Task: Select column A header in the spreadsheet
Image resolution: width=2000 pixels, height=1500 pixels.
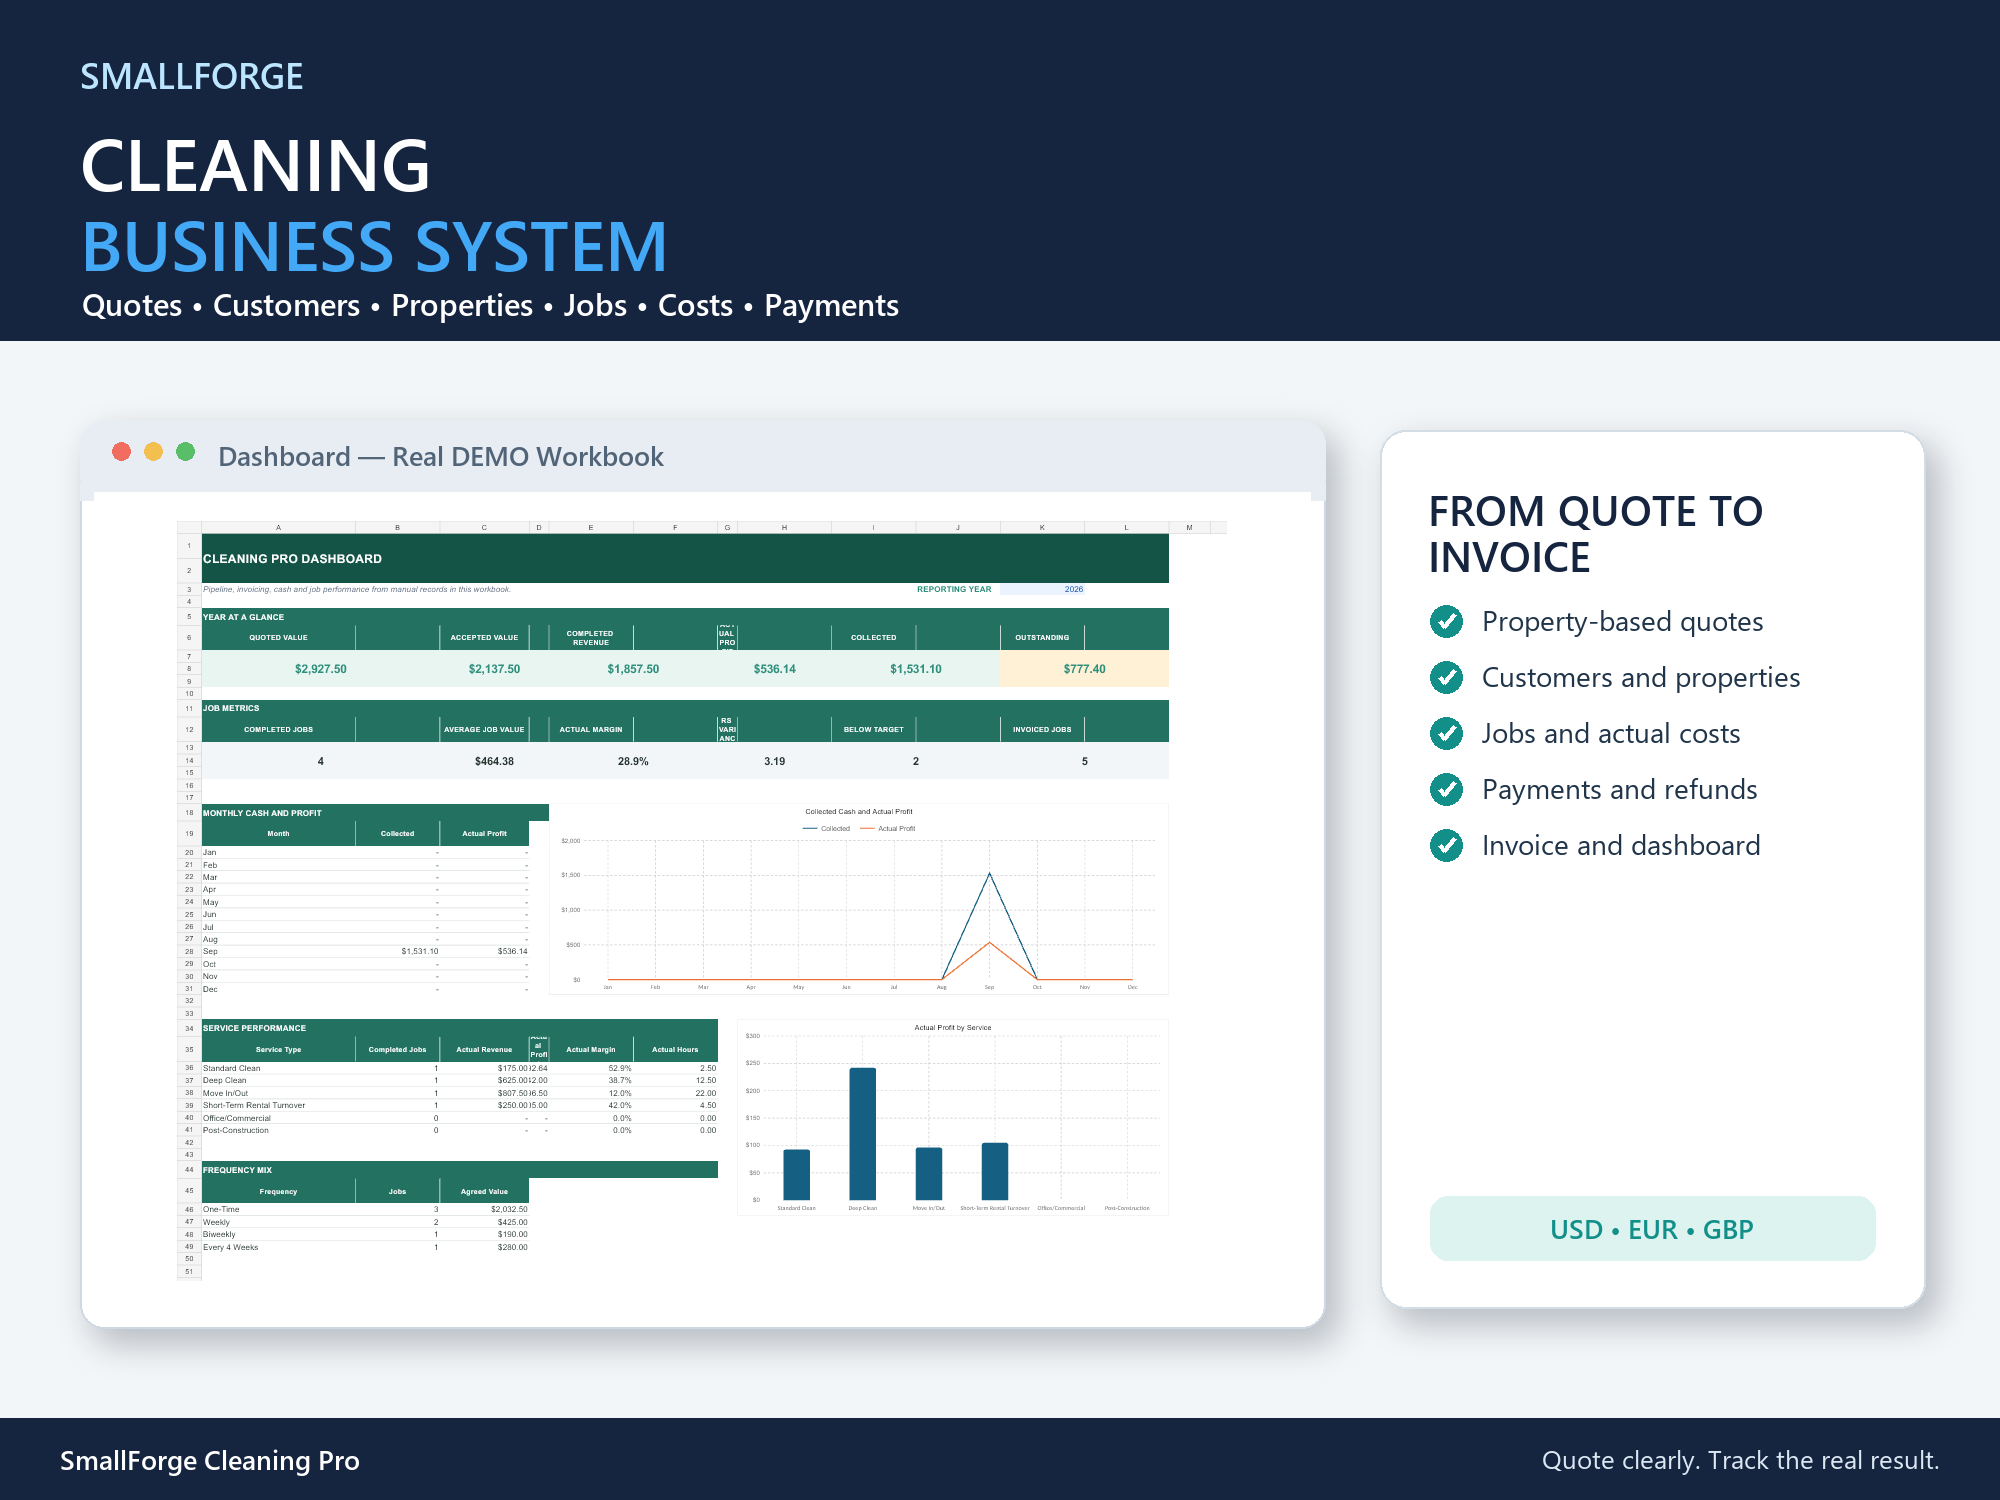Action: tap(278, 527)
